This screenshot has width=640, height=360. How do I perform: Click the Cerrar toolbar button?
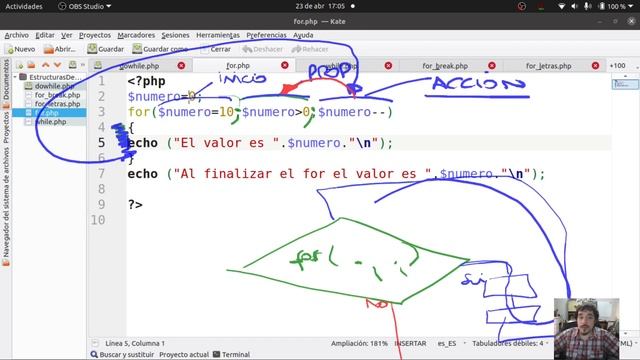coord(216,49)
